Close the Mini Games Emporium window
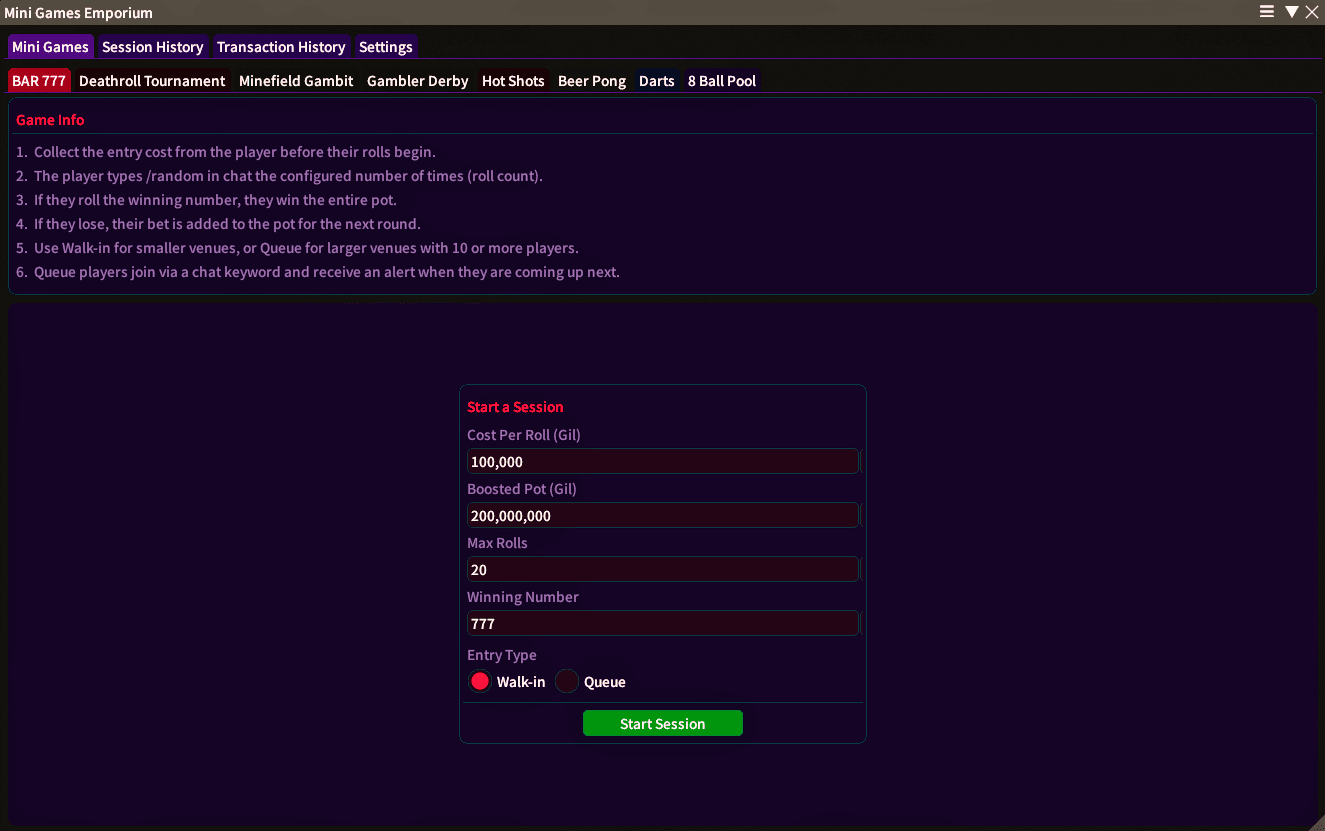The width and height of the screenshot is (1325, 831). [1312, 12]
